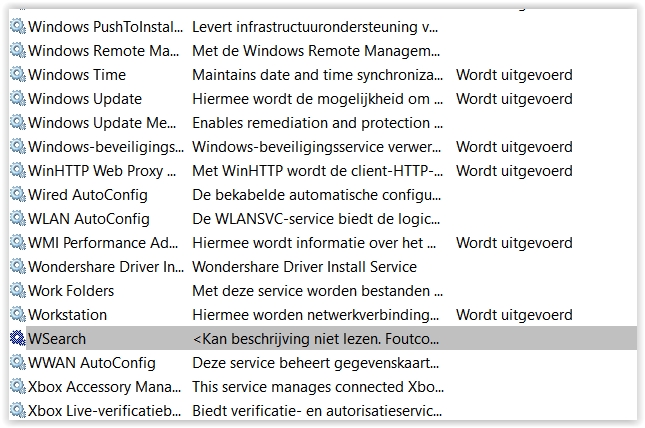Click the WWAN AutoConfig gear icon
The image size is (645, 428).
[x=18, y=363]
